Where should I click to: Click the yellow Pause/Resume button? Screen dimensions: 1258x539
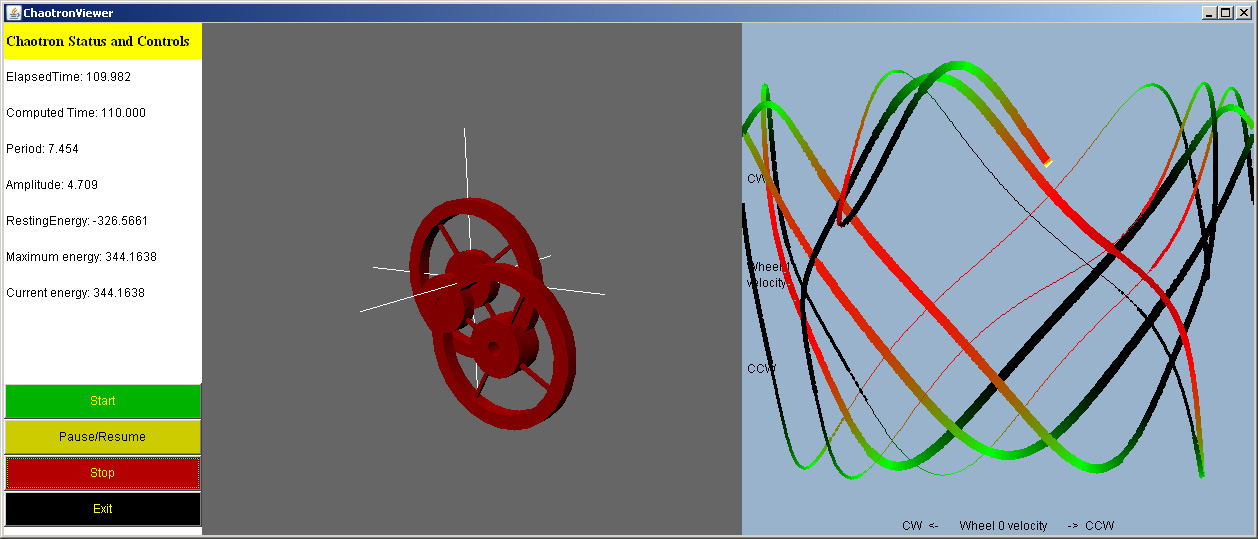coord(102,437)
